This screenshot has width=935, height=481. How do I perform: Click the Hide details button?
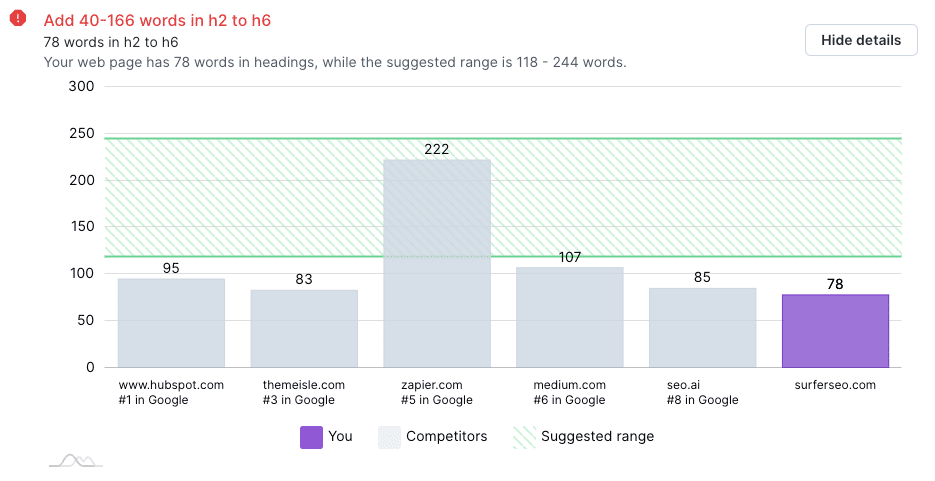[860, 40]
